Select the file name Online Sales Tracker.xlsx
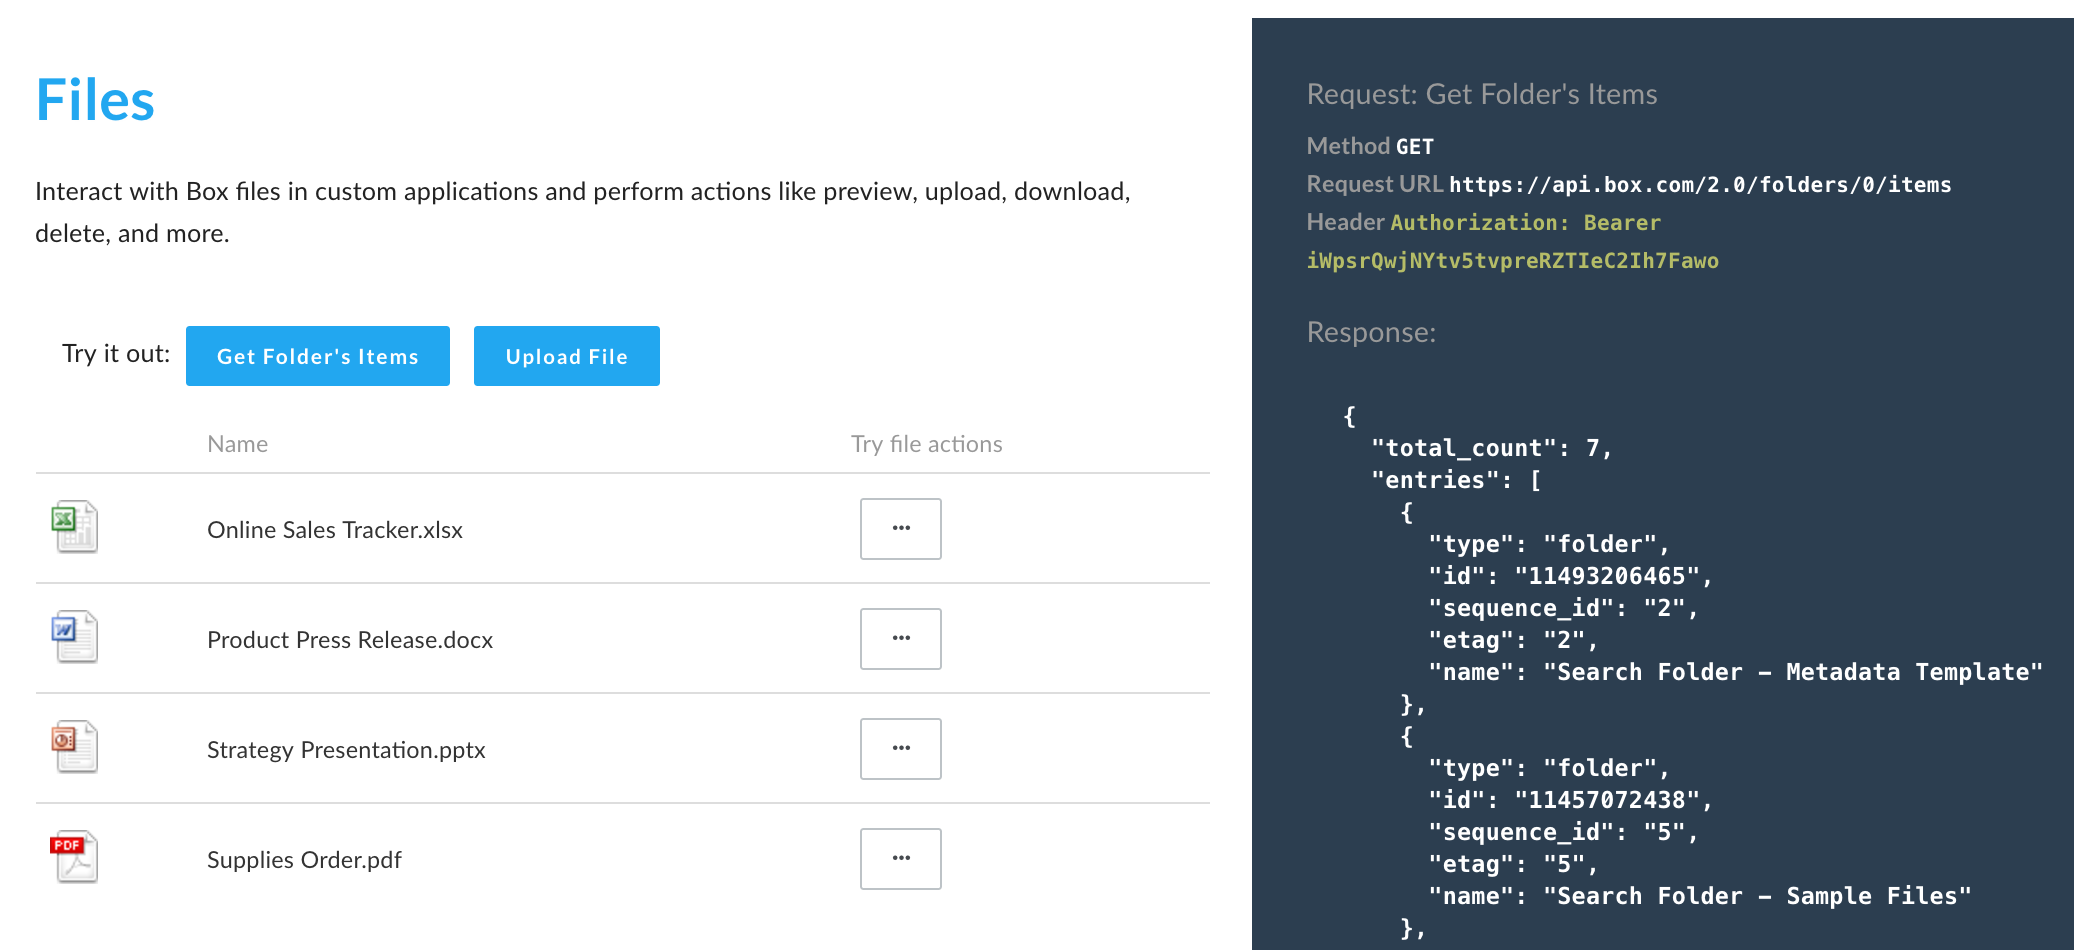This screenshot has width=2074, height=950. [x=335, y=530]
